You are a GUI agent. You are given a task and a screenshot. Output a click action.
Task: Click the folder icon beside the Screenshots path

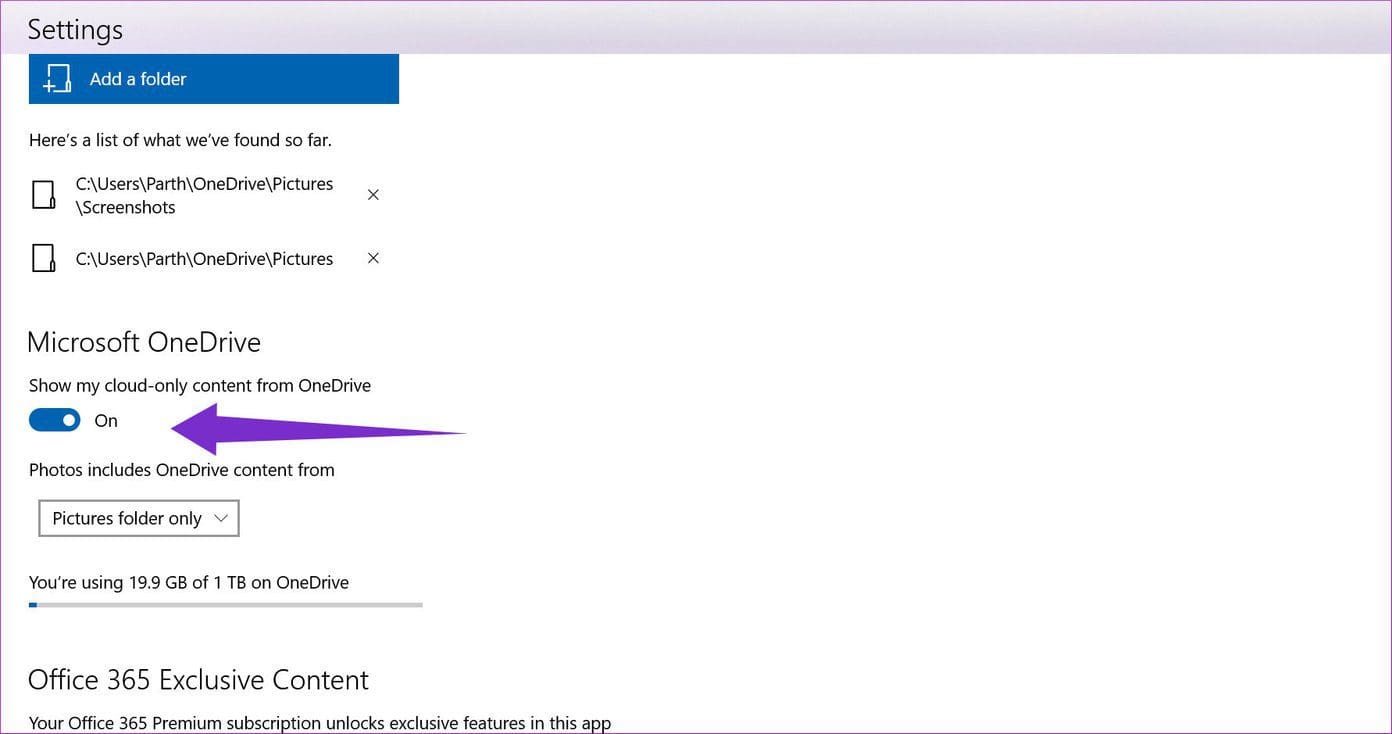coord(44,195)
